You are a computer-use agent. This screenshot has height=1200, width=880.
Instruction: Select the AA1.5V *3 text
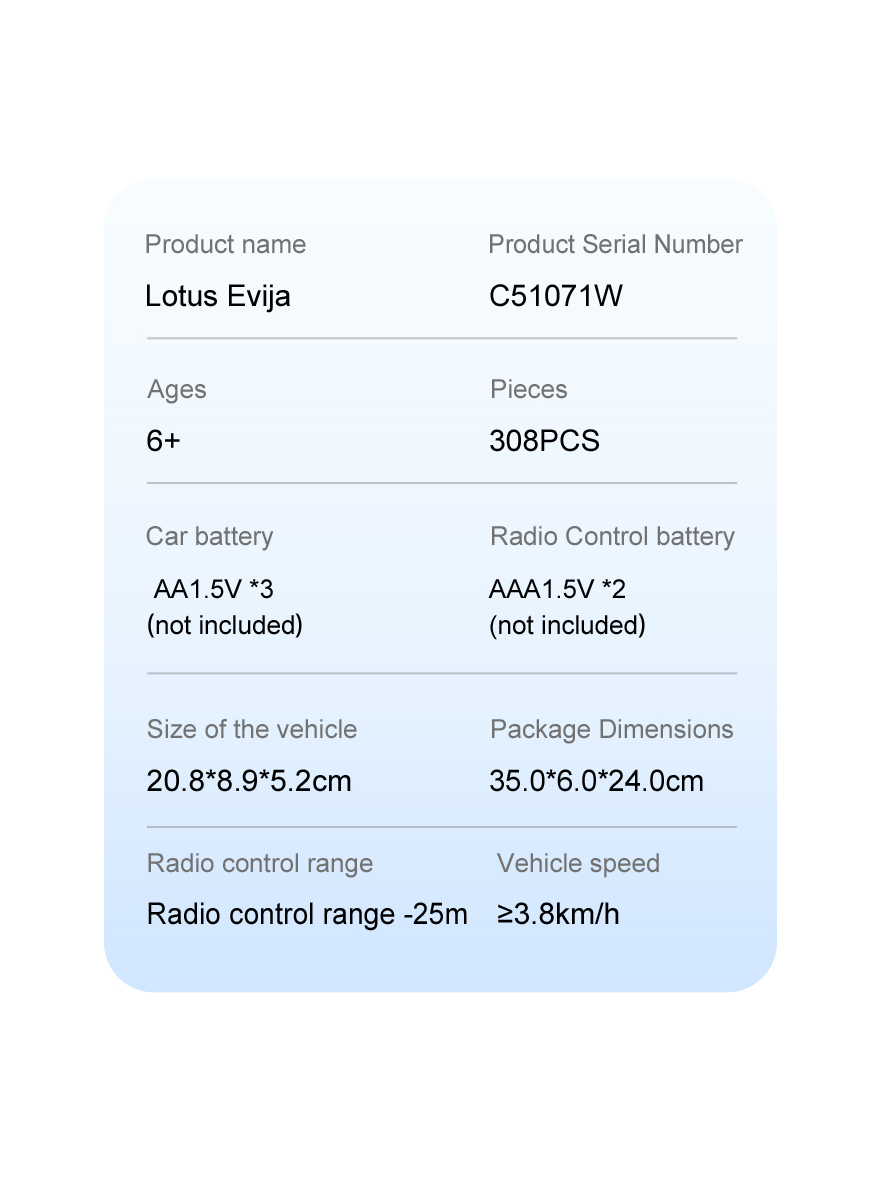(213, 589)
